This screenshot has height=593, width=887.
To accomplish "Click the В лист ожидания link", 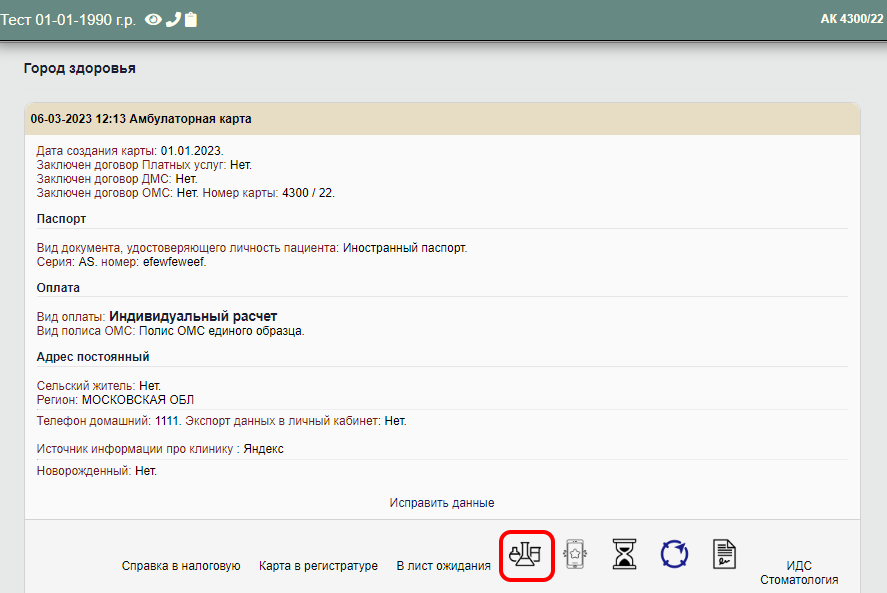I will tap(443, 566).
